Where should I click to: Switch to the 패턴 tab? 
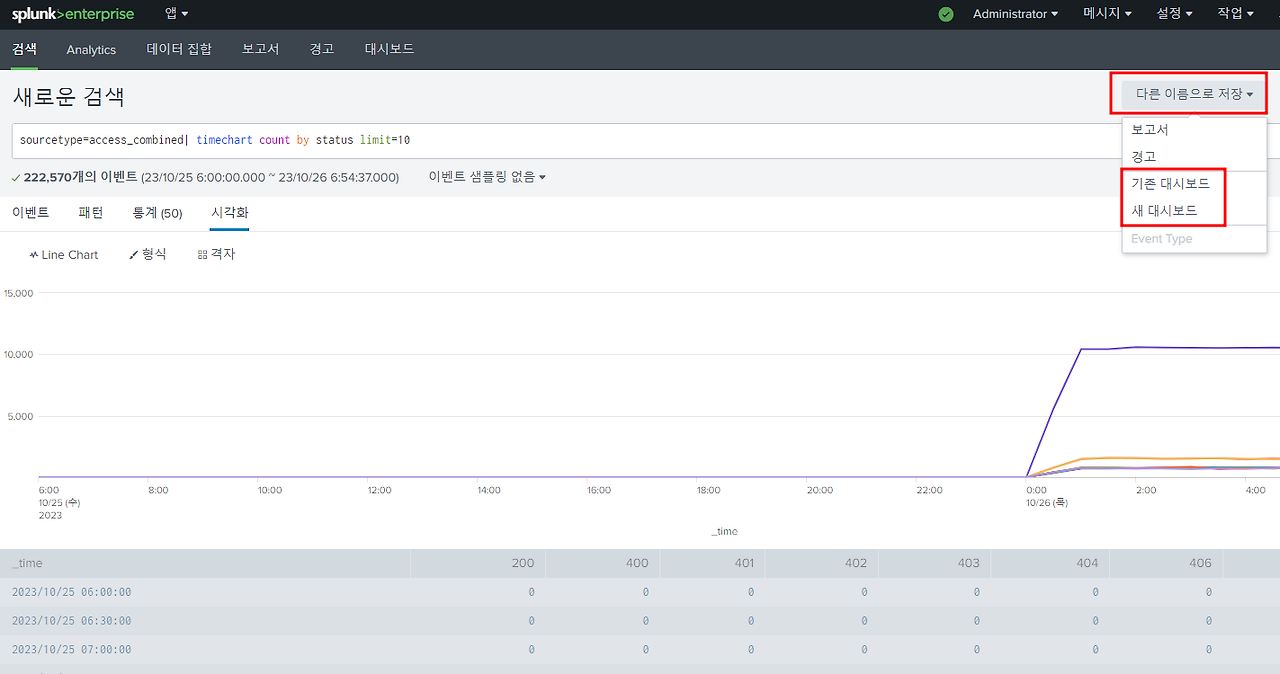pyautogui.click(x=91, y=213)
